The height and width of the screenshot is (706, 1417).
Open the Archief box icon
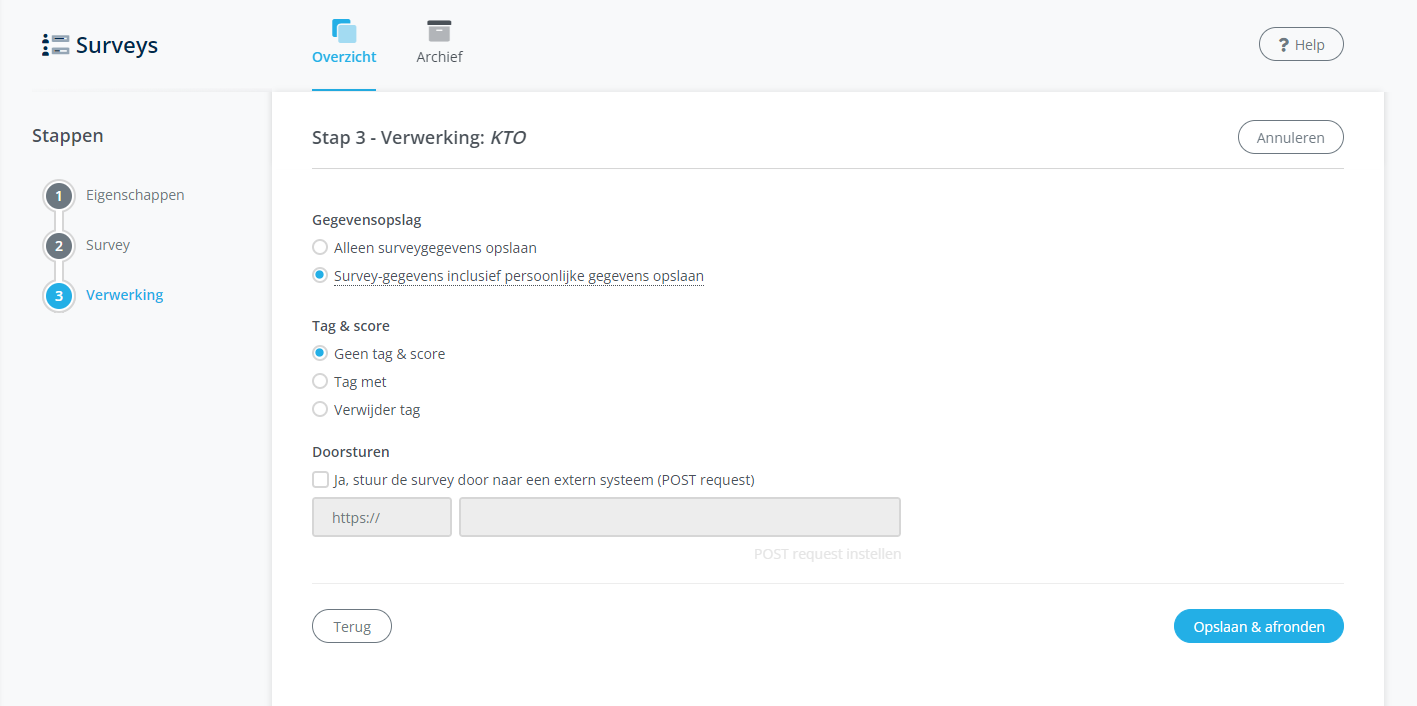click(439, 31)
